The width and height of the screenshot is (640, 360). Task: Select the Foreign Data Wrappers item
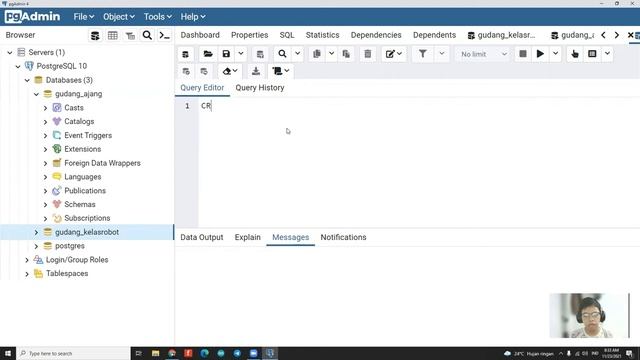(x=102, y=163)
